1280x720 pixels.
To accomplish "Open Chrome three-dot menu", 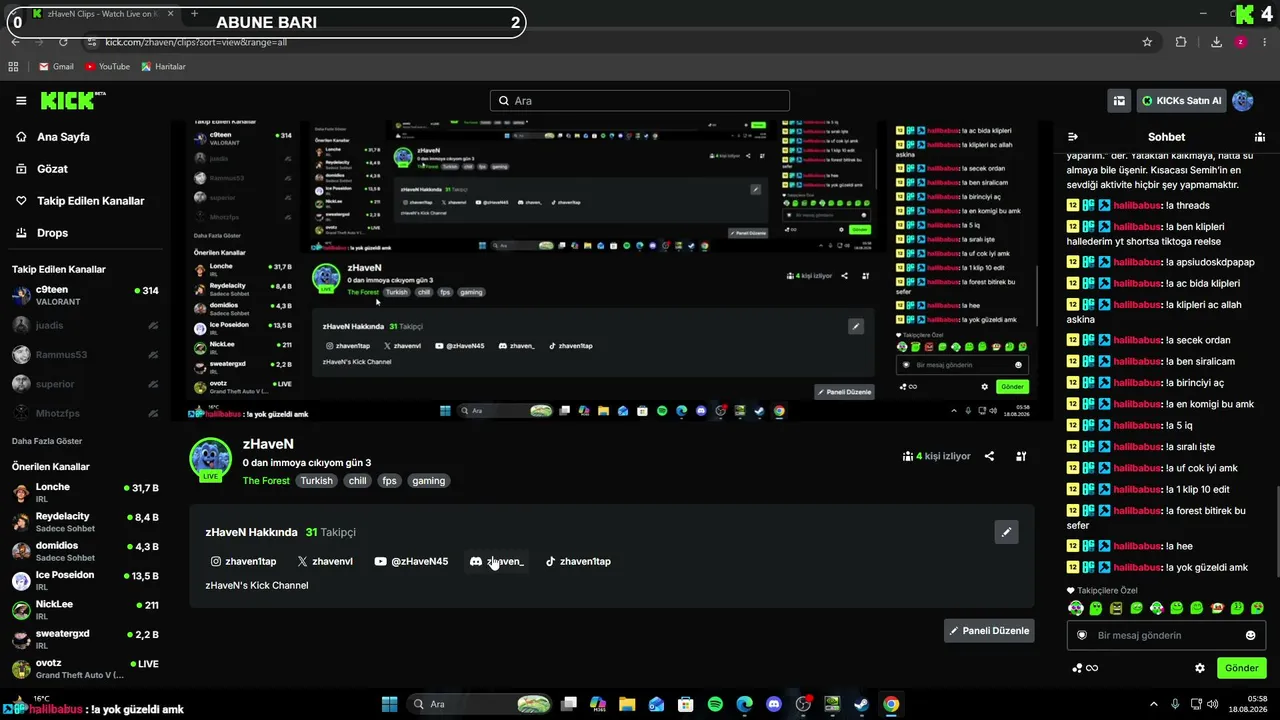I will (x=1265, y=42).
